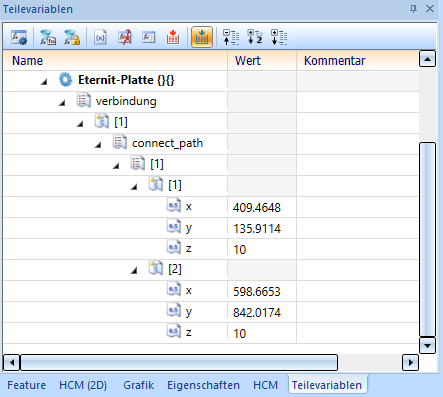443x397 pixels.
Task: Click the formula filter funnel icon
Action: click(48, 37)
